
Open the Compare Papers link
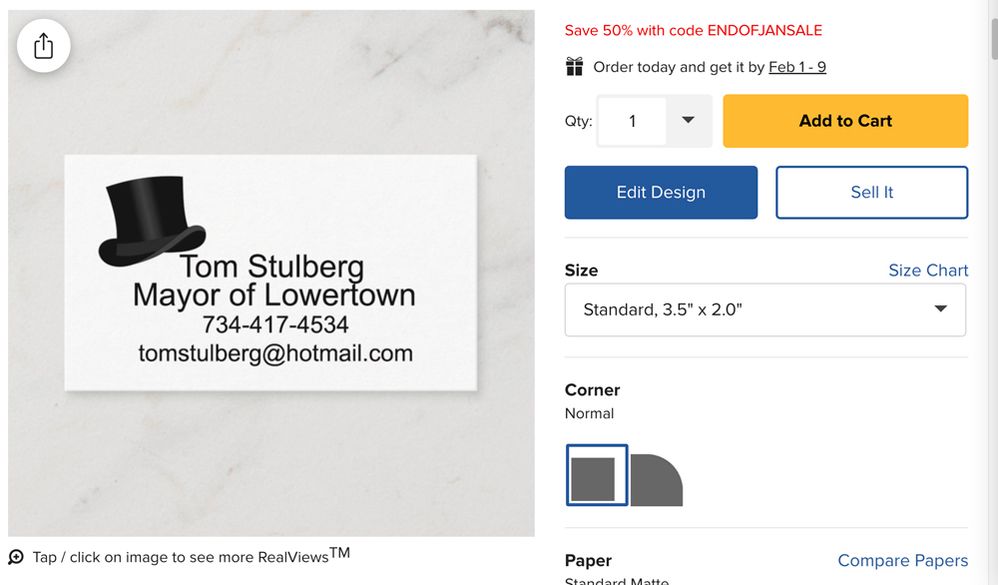point(902,560)
